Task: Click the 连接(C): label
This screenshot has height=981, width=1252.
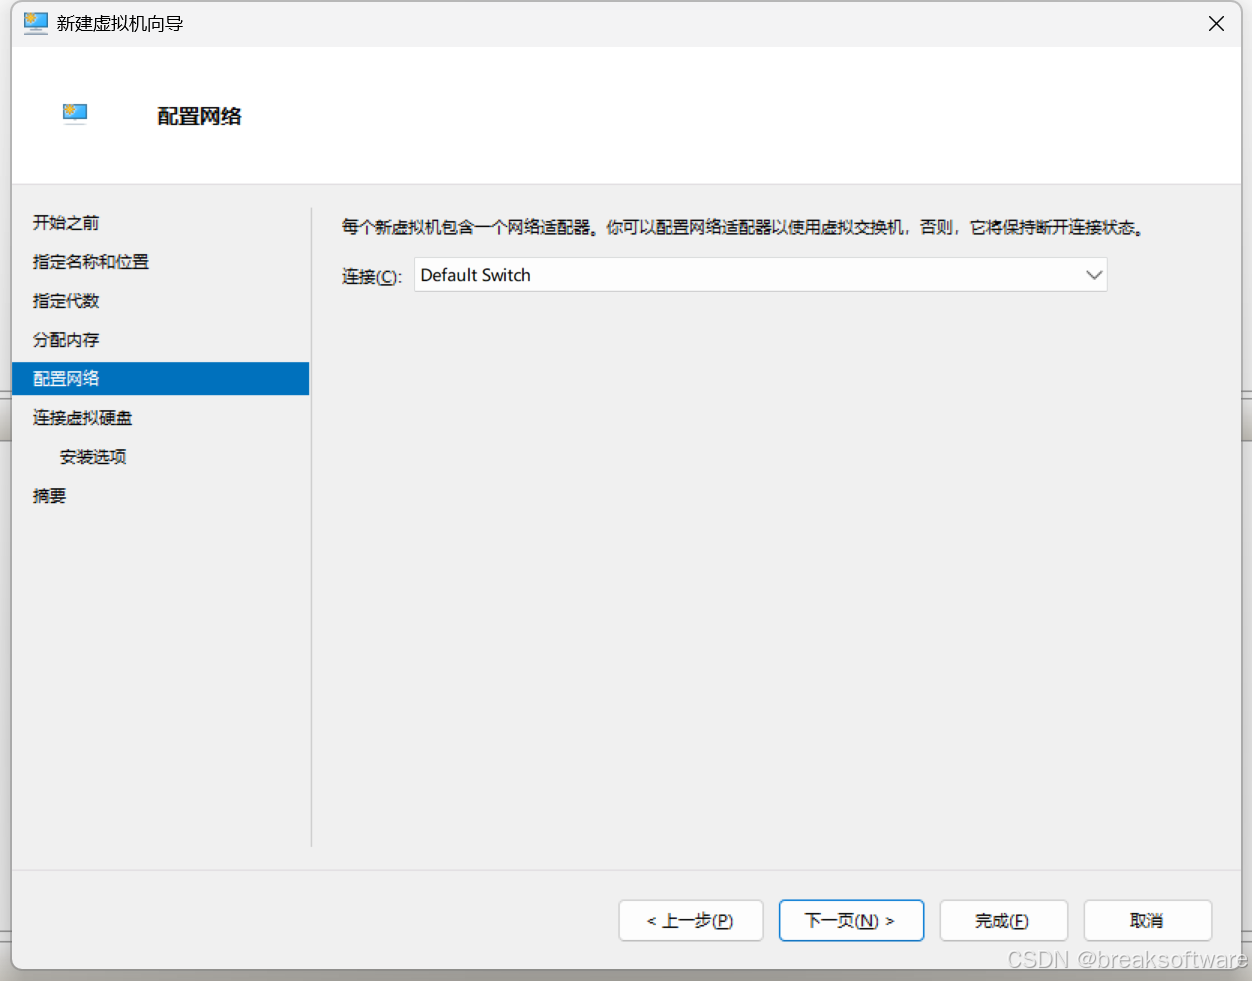Action: coord(371,276)
